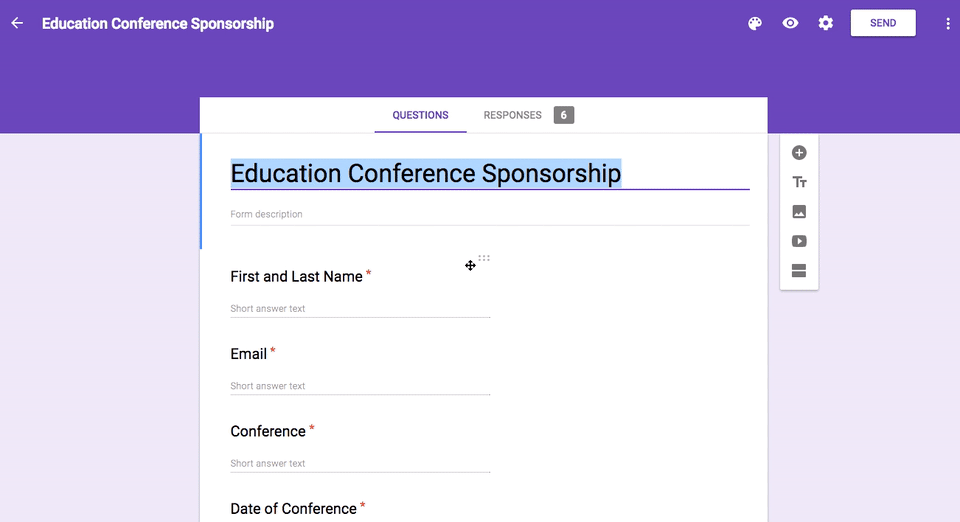Click the form title text field
The height and width of the screenshot is (522, 960).
(x=490, y=174)
